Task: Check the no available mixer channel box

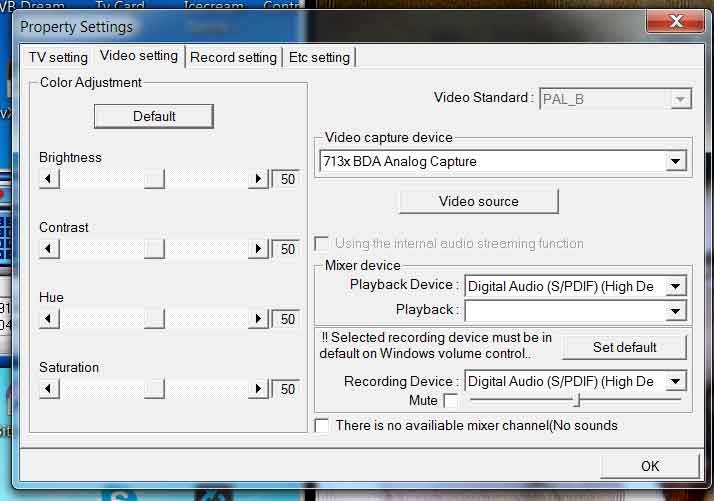Action: (322, 426)
